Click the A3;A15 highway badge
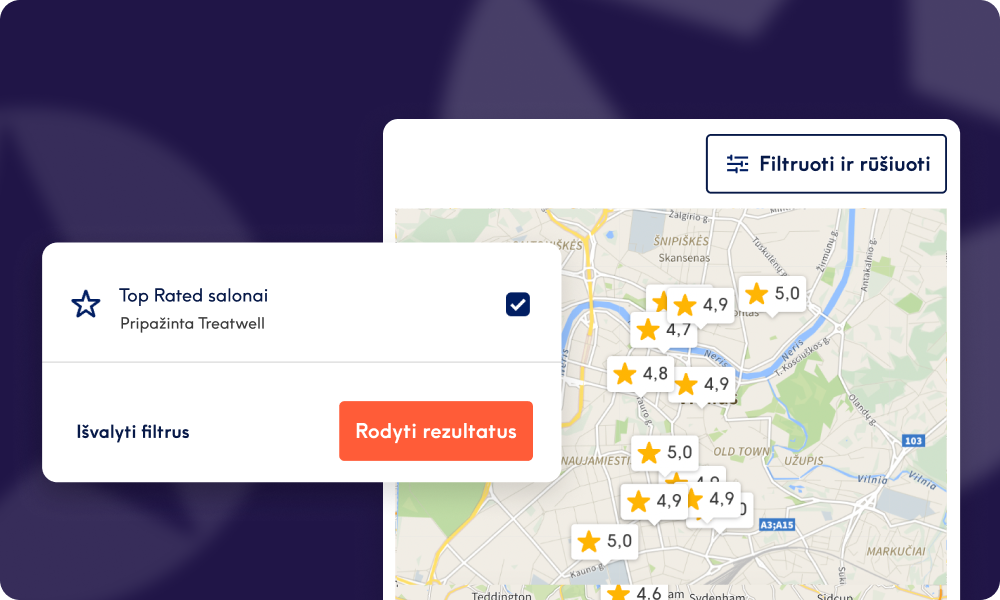 [x=776, y=524]
